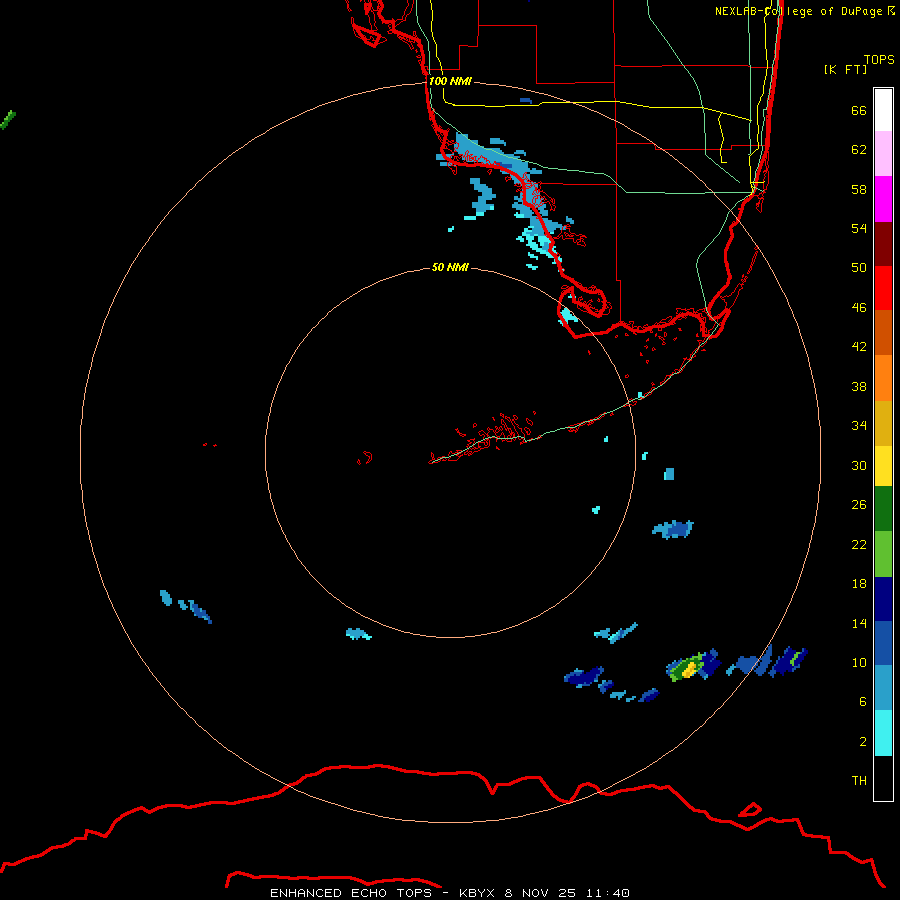Click the 58 legend value
This screenshot has height=900, width=900.
[859, 189]
